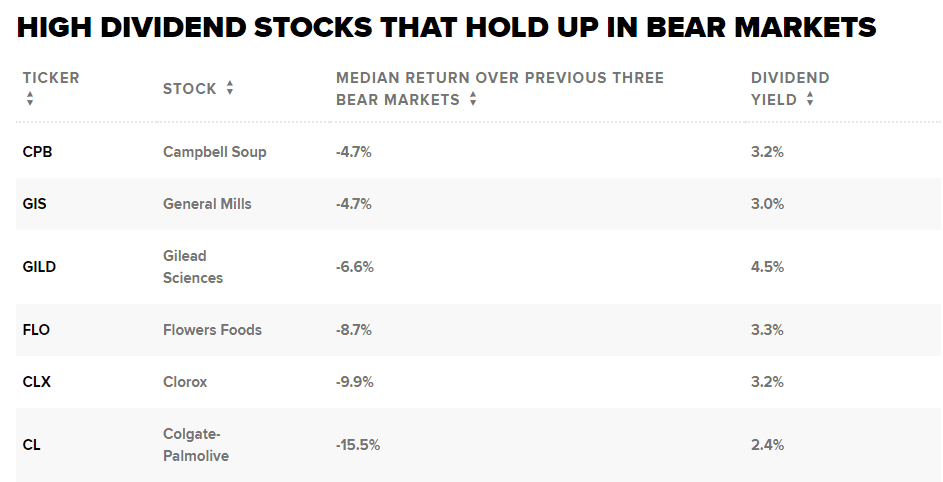Click the Campbell Soup stock name

click(x=214, y=152)
